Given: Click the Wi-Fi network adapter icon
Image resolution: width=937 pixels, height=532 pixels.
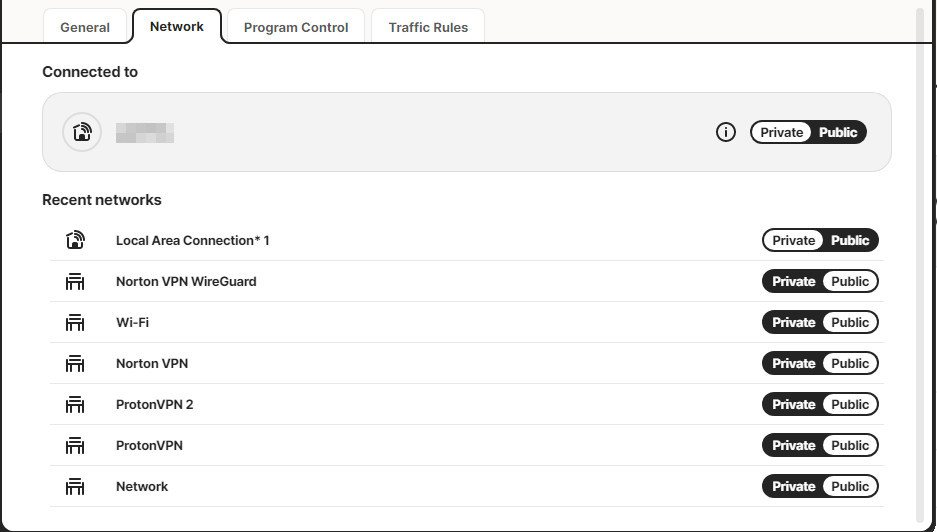Looking at the screenshot, I should click(x=75, y=323).
